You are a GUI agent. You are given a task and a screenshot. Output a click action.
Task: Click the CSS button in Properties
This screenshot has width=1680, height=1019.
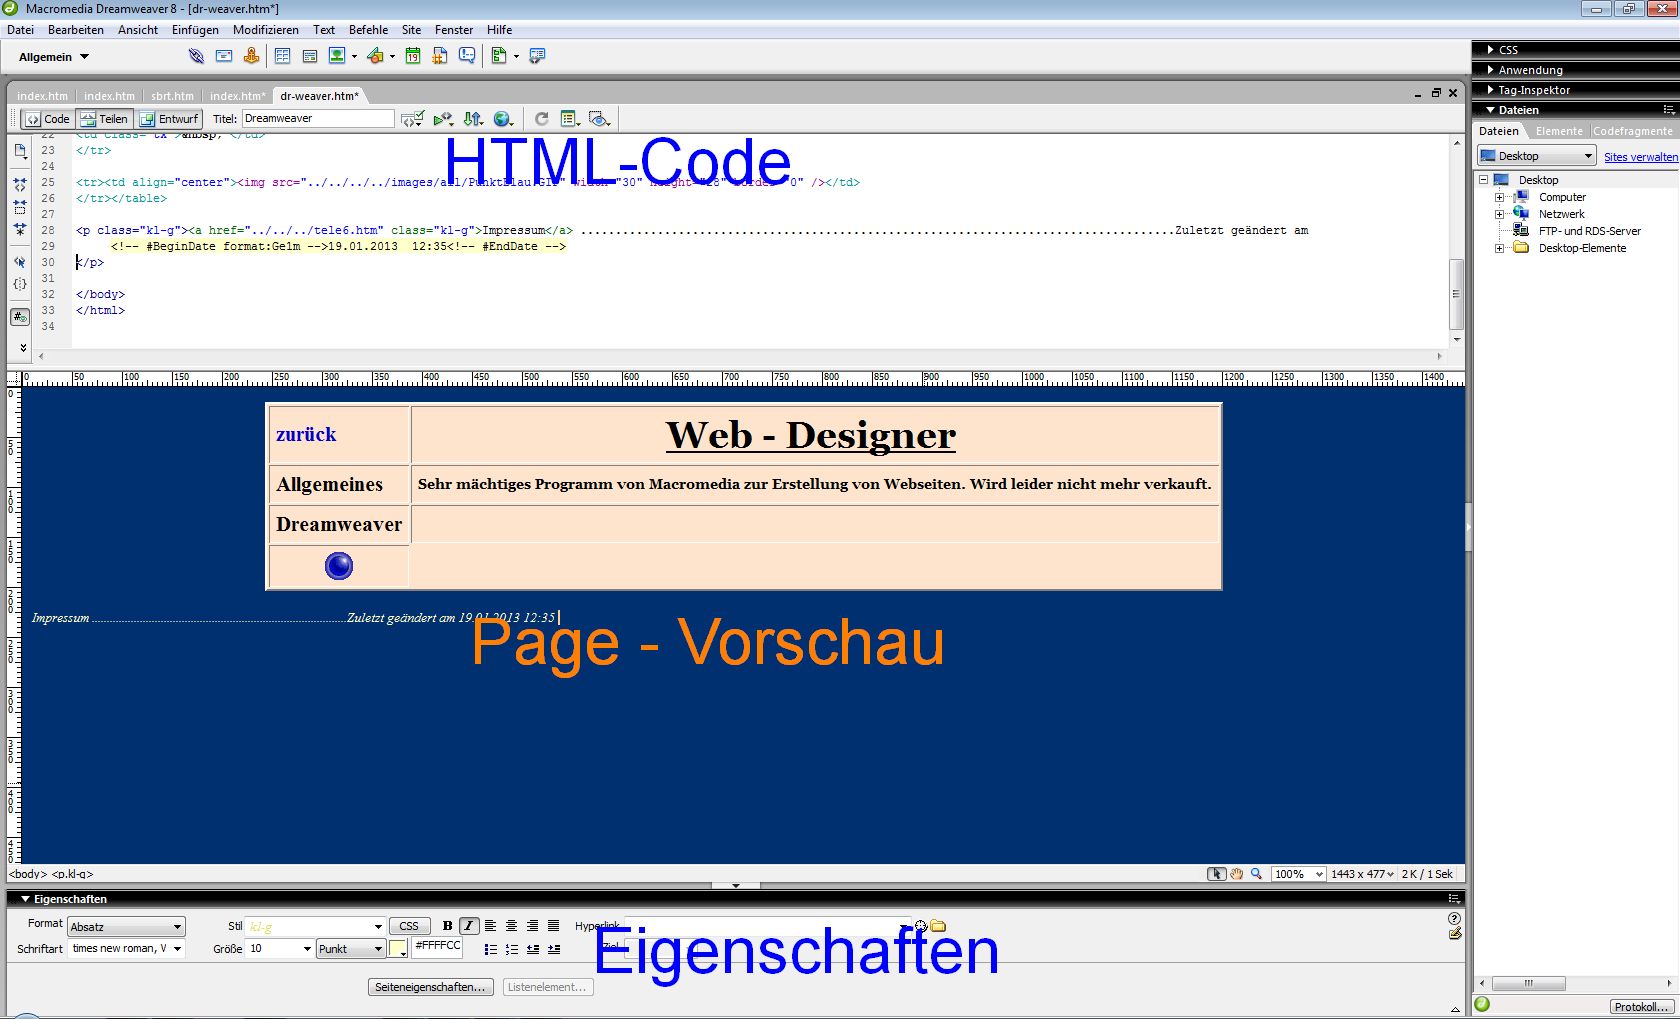(409, 926)
